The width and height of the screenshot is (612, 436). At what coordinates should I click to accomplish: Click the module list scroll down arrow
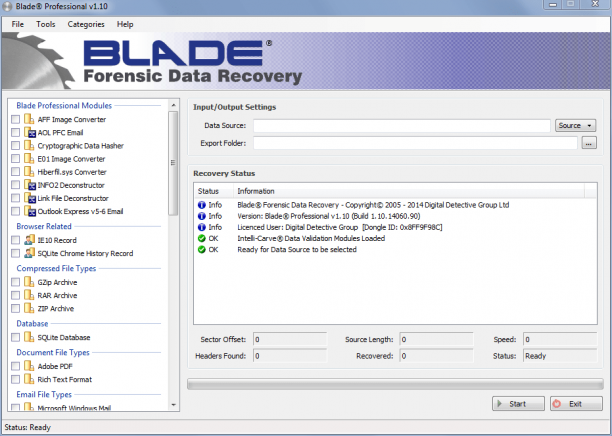coord(173,405)
